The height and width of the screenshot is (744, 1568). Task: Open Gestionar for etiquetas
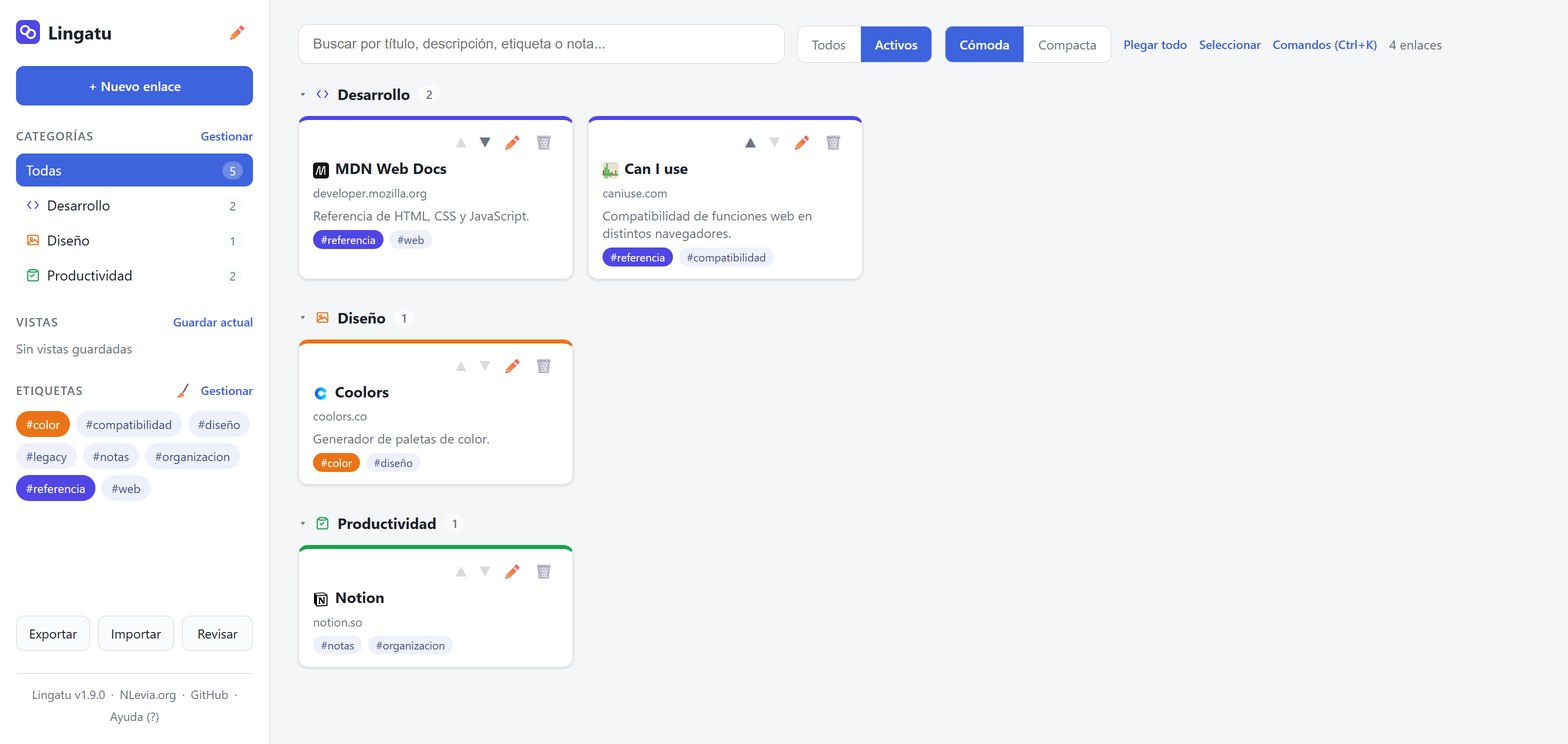coord(226,391)
